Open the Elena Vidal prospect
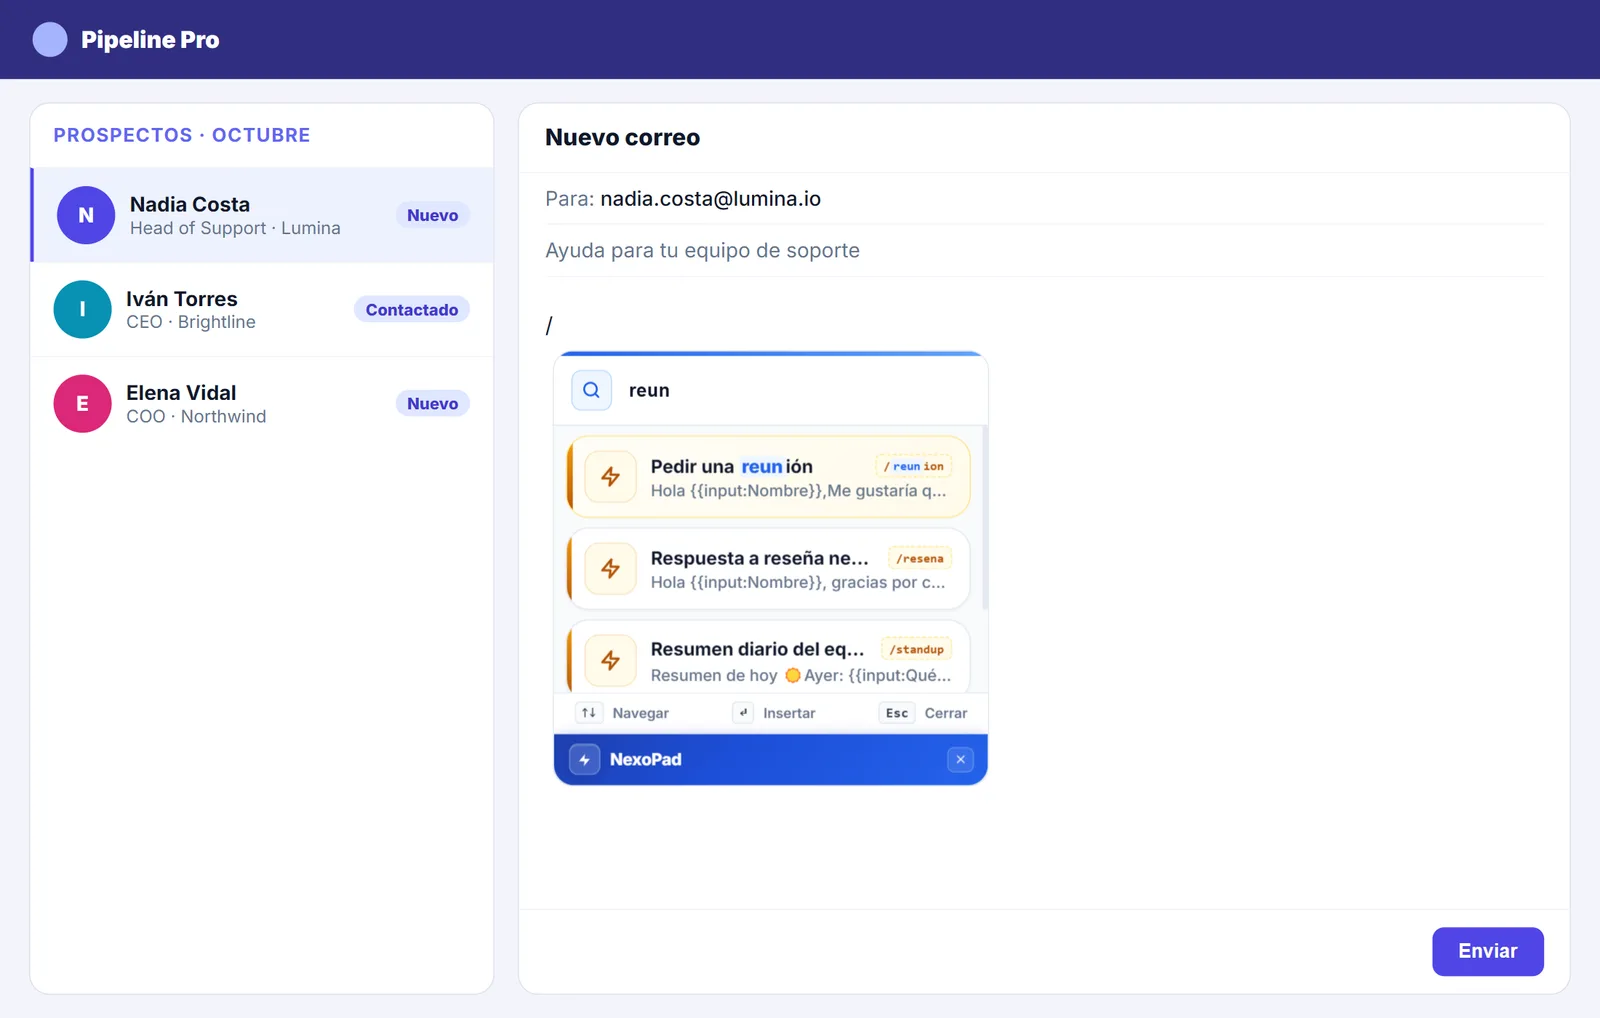 (262, 403)
